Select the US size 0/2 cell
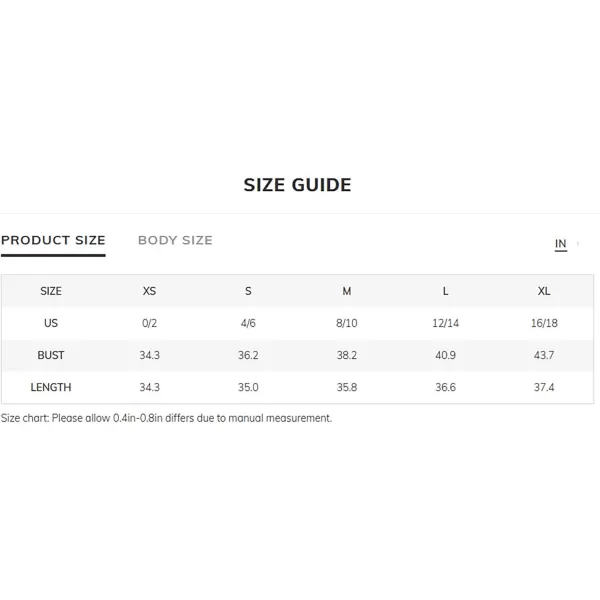600x600 pixels. click(x=149, y=323)
